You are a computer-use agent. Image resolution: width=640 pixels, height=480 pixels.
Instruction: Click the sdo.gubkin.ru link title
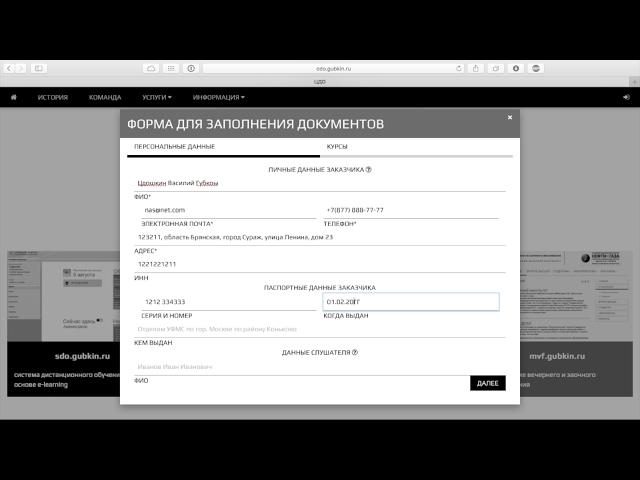pos(82,356)
